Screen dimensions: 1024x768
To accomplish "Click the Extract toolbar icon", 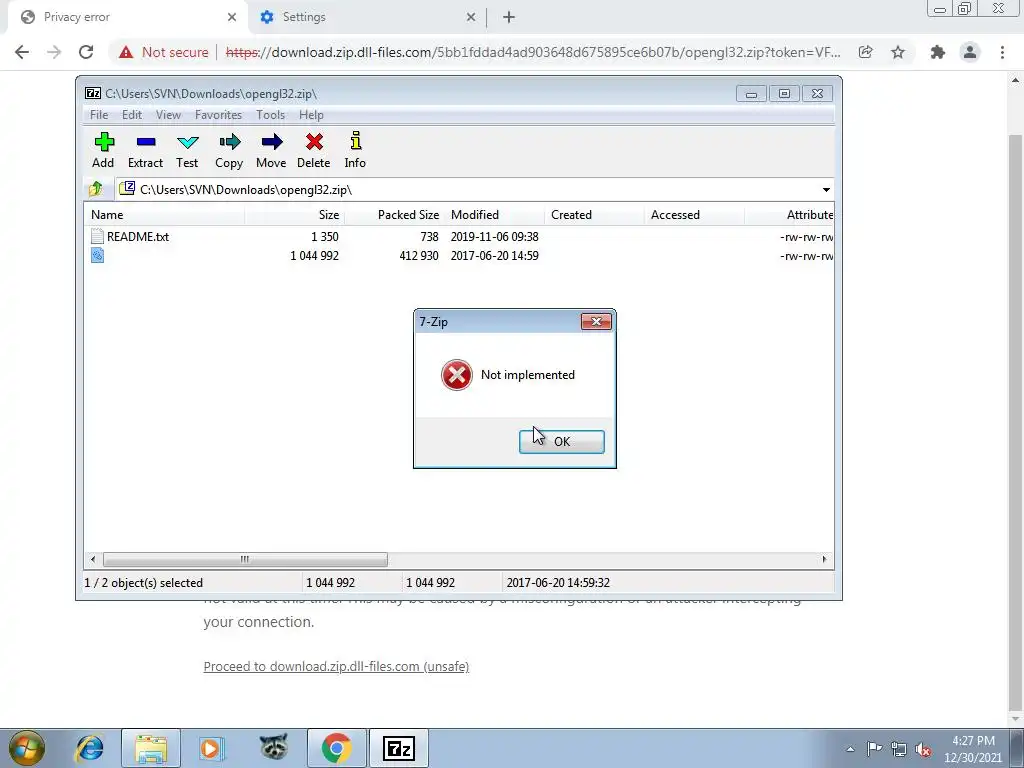I will click(x=146, y=142).
